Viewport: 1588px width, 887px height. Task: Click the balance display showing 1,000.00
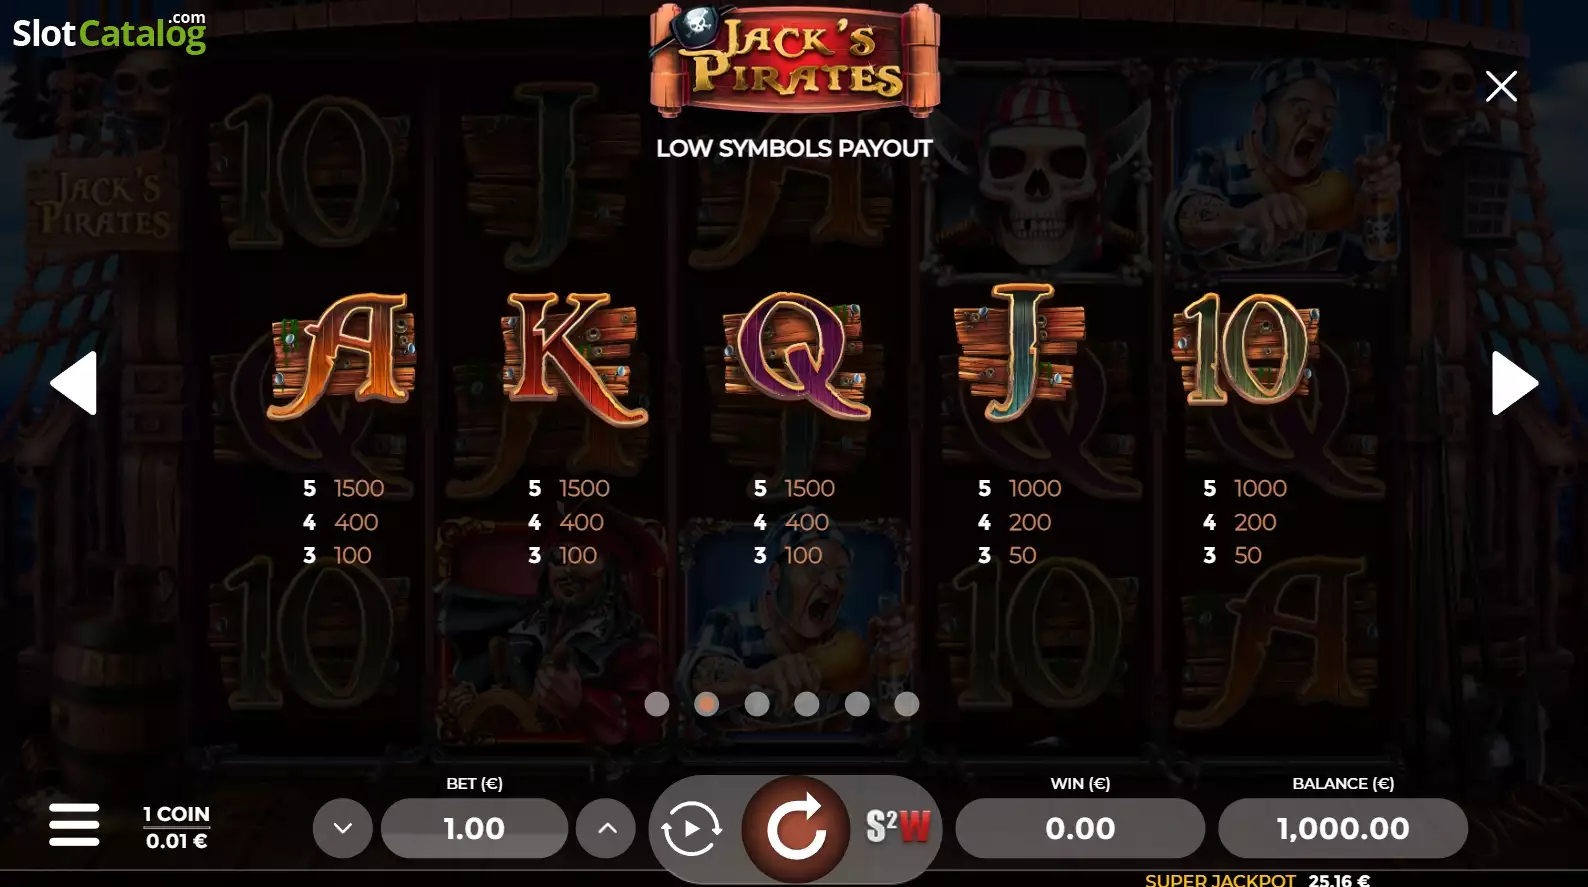1343,828
